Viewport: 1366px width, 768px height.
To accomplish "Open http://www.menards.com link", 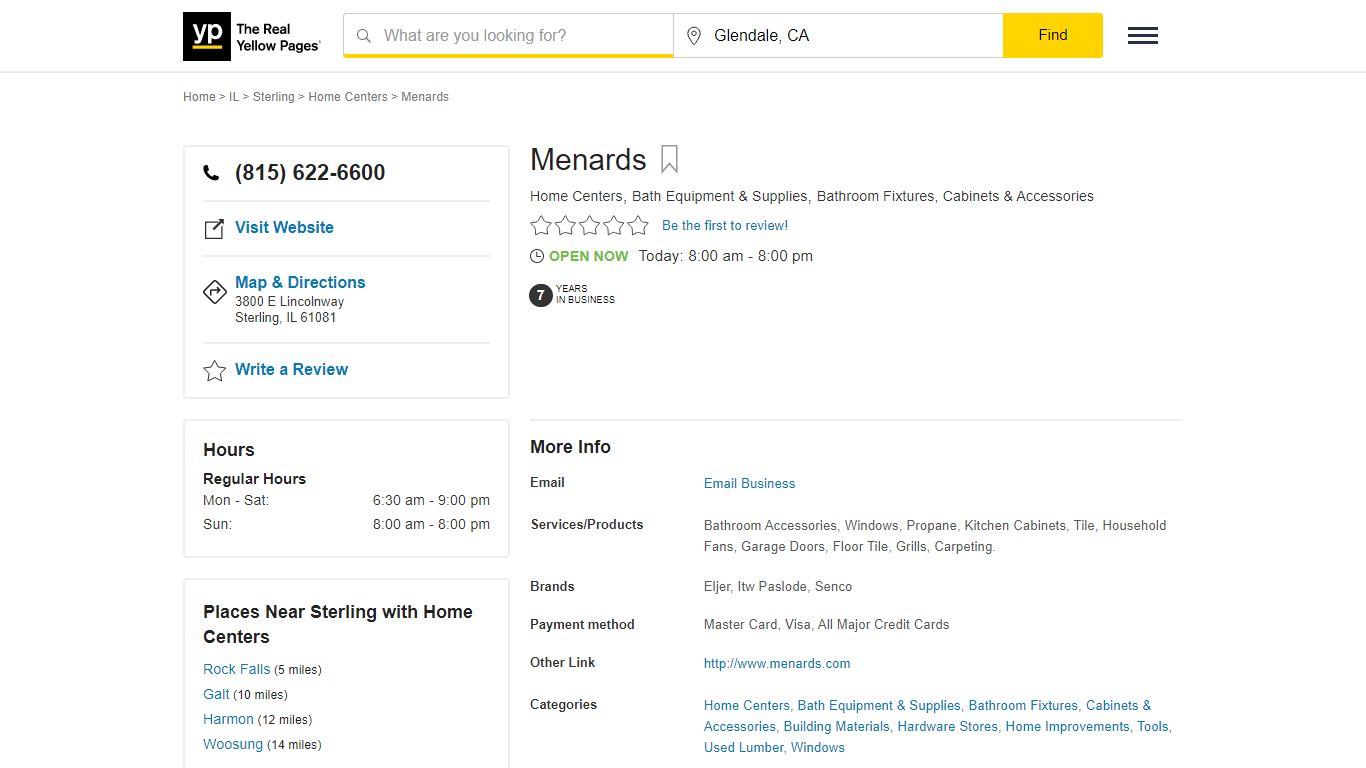I will [x=777, y=663].
